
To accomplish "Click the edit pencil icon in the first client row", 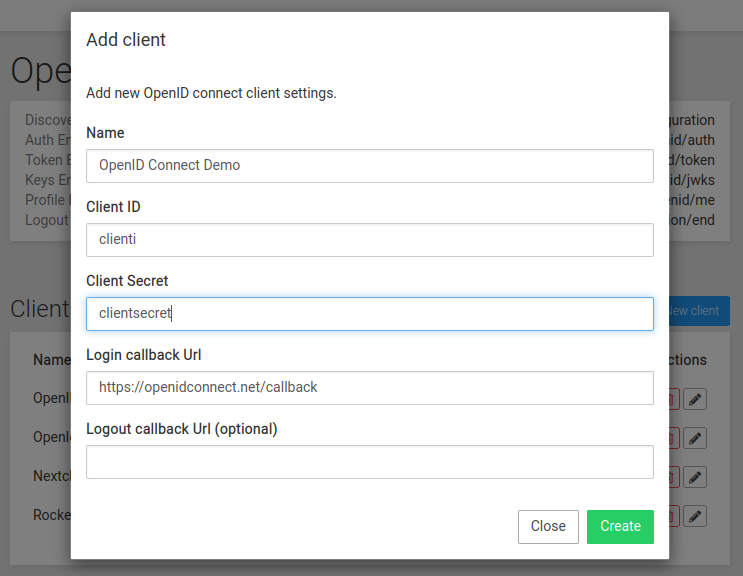I will [696, 399].
